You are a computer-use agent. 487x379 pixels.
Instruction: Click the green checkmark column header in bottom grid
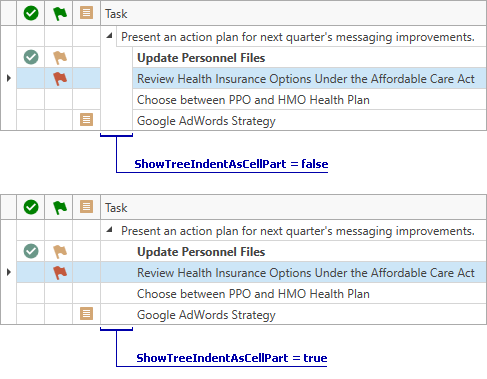point(31,207)
